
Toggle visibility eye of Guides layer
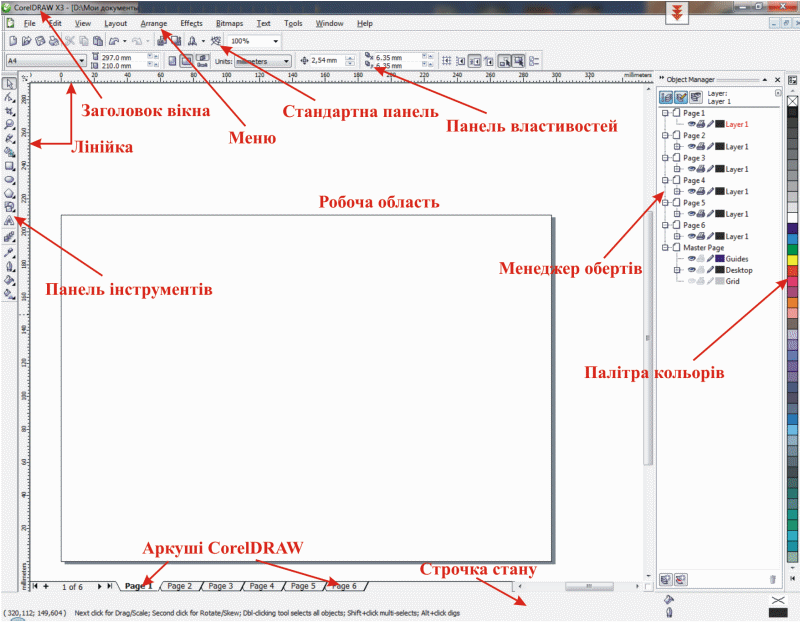tap(690, 258)
